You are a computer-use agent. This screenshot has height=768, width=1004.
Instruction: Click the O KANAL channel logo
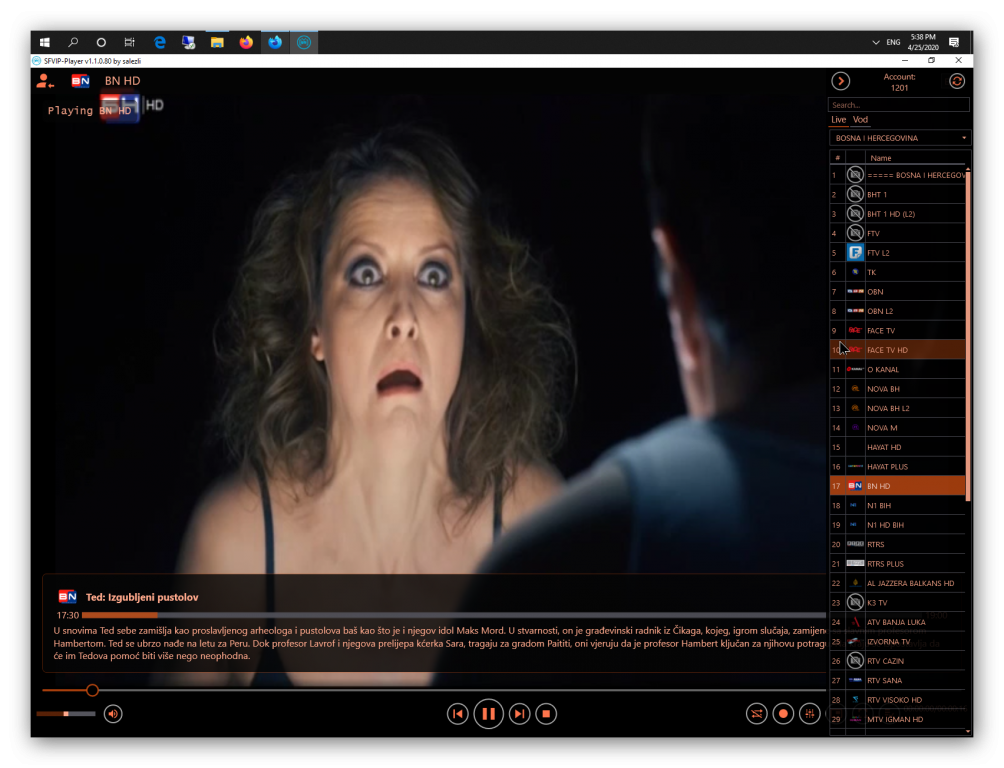tap(855, 370)
